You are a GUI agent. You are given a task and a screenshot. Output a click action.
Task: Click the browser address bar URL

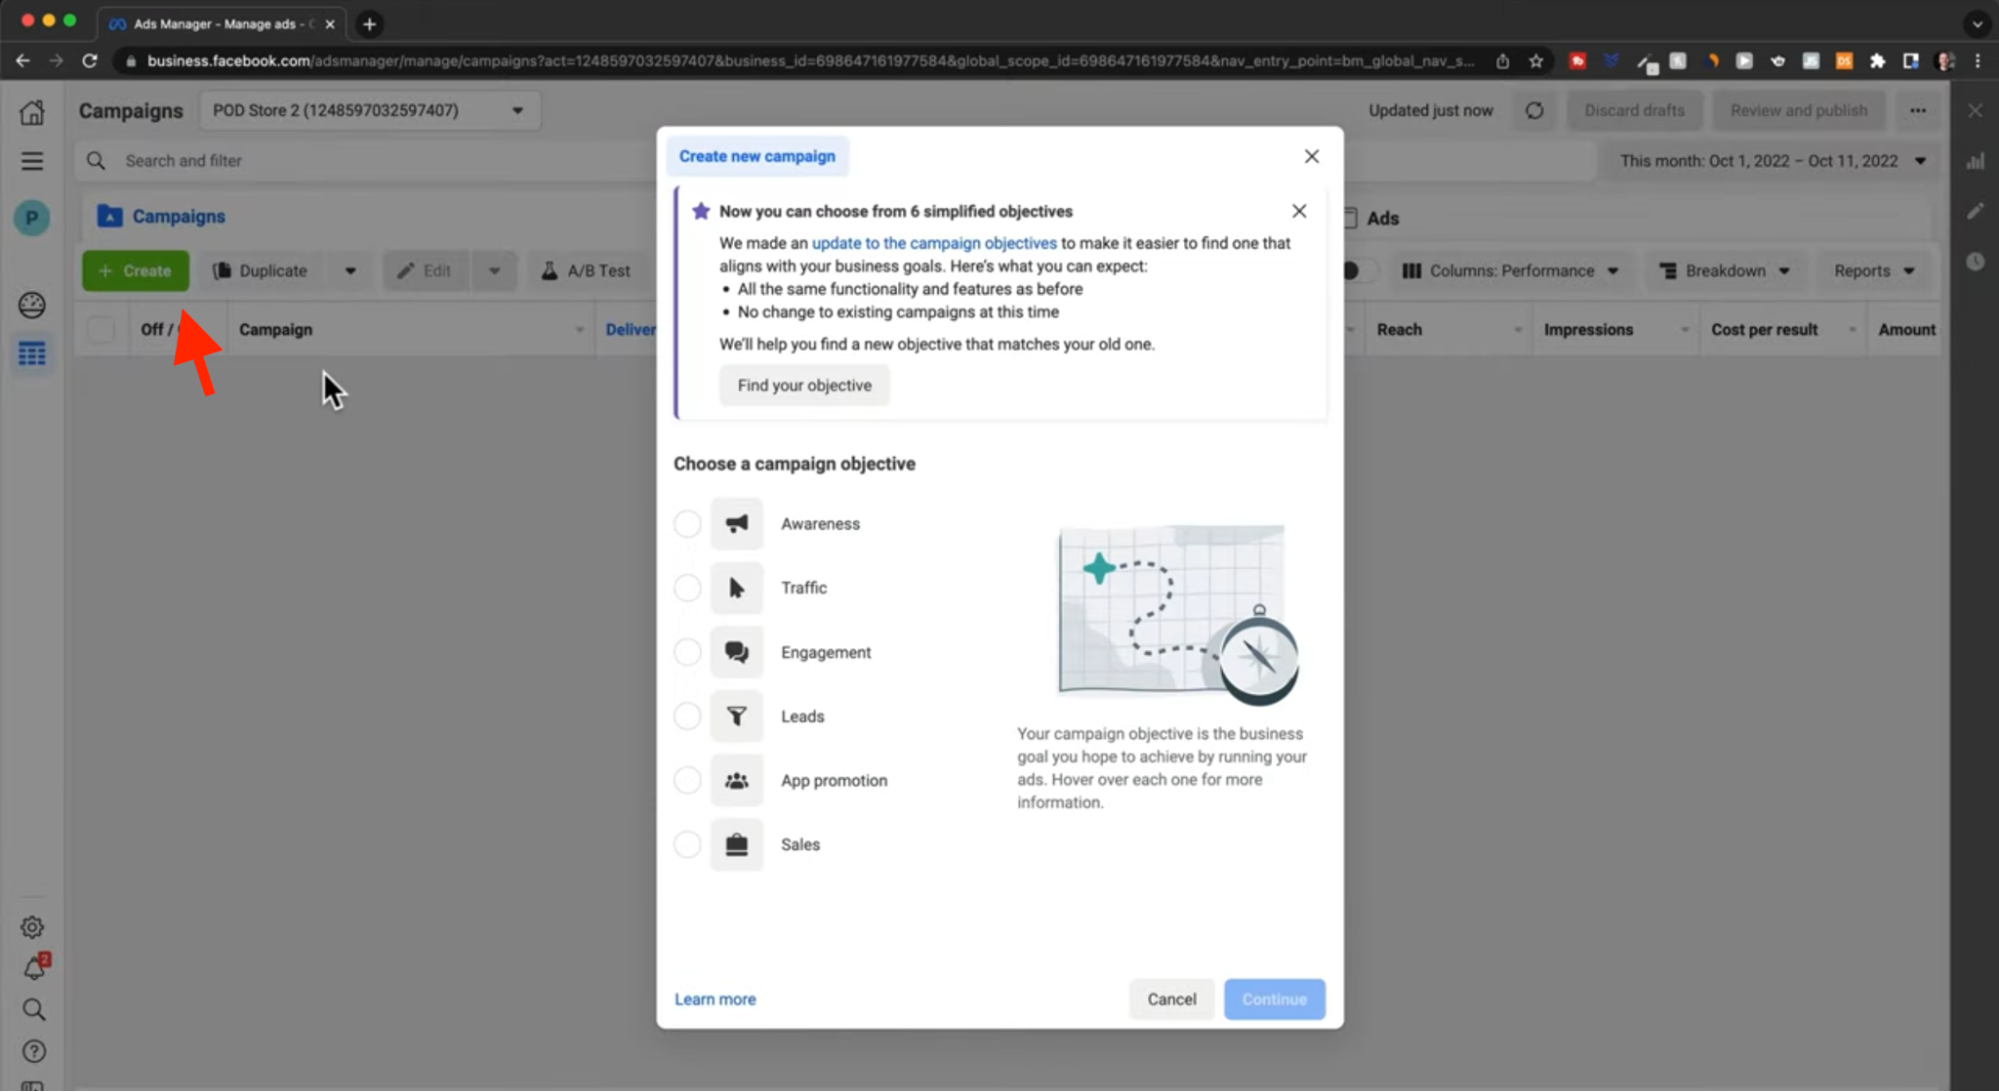(810, 61)
